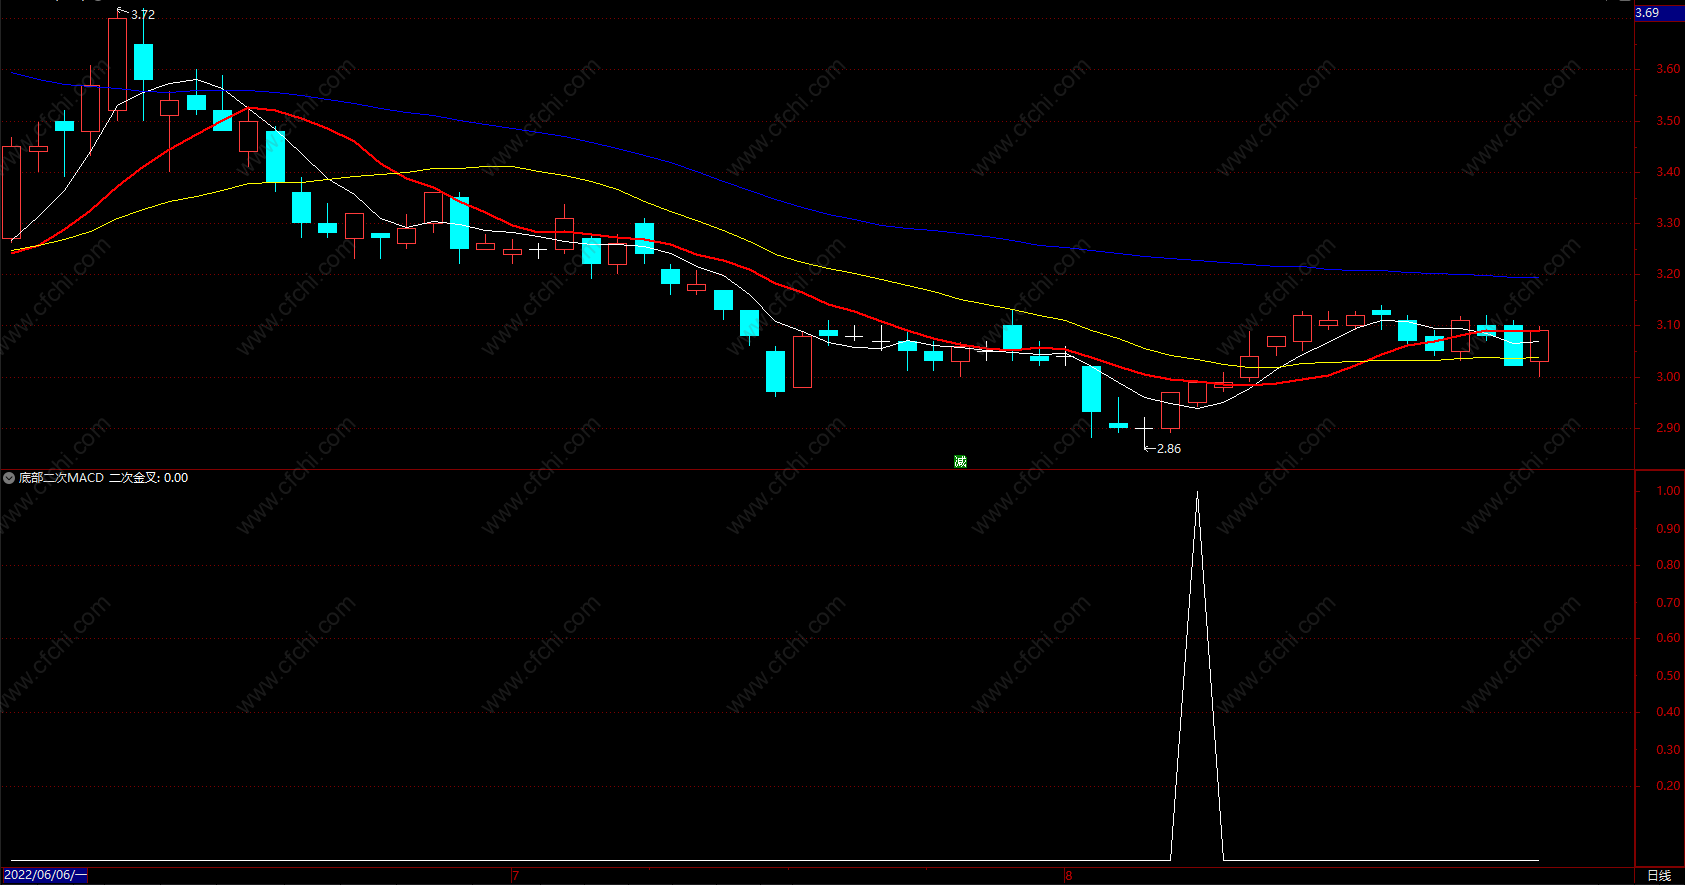
Task: Click the month 8 marker on time axis
Action: (x=1068, y=876)
